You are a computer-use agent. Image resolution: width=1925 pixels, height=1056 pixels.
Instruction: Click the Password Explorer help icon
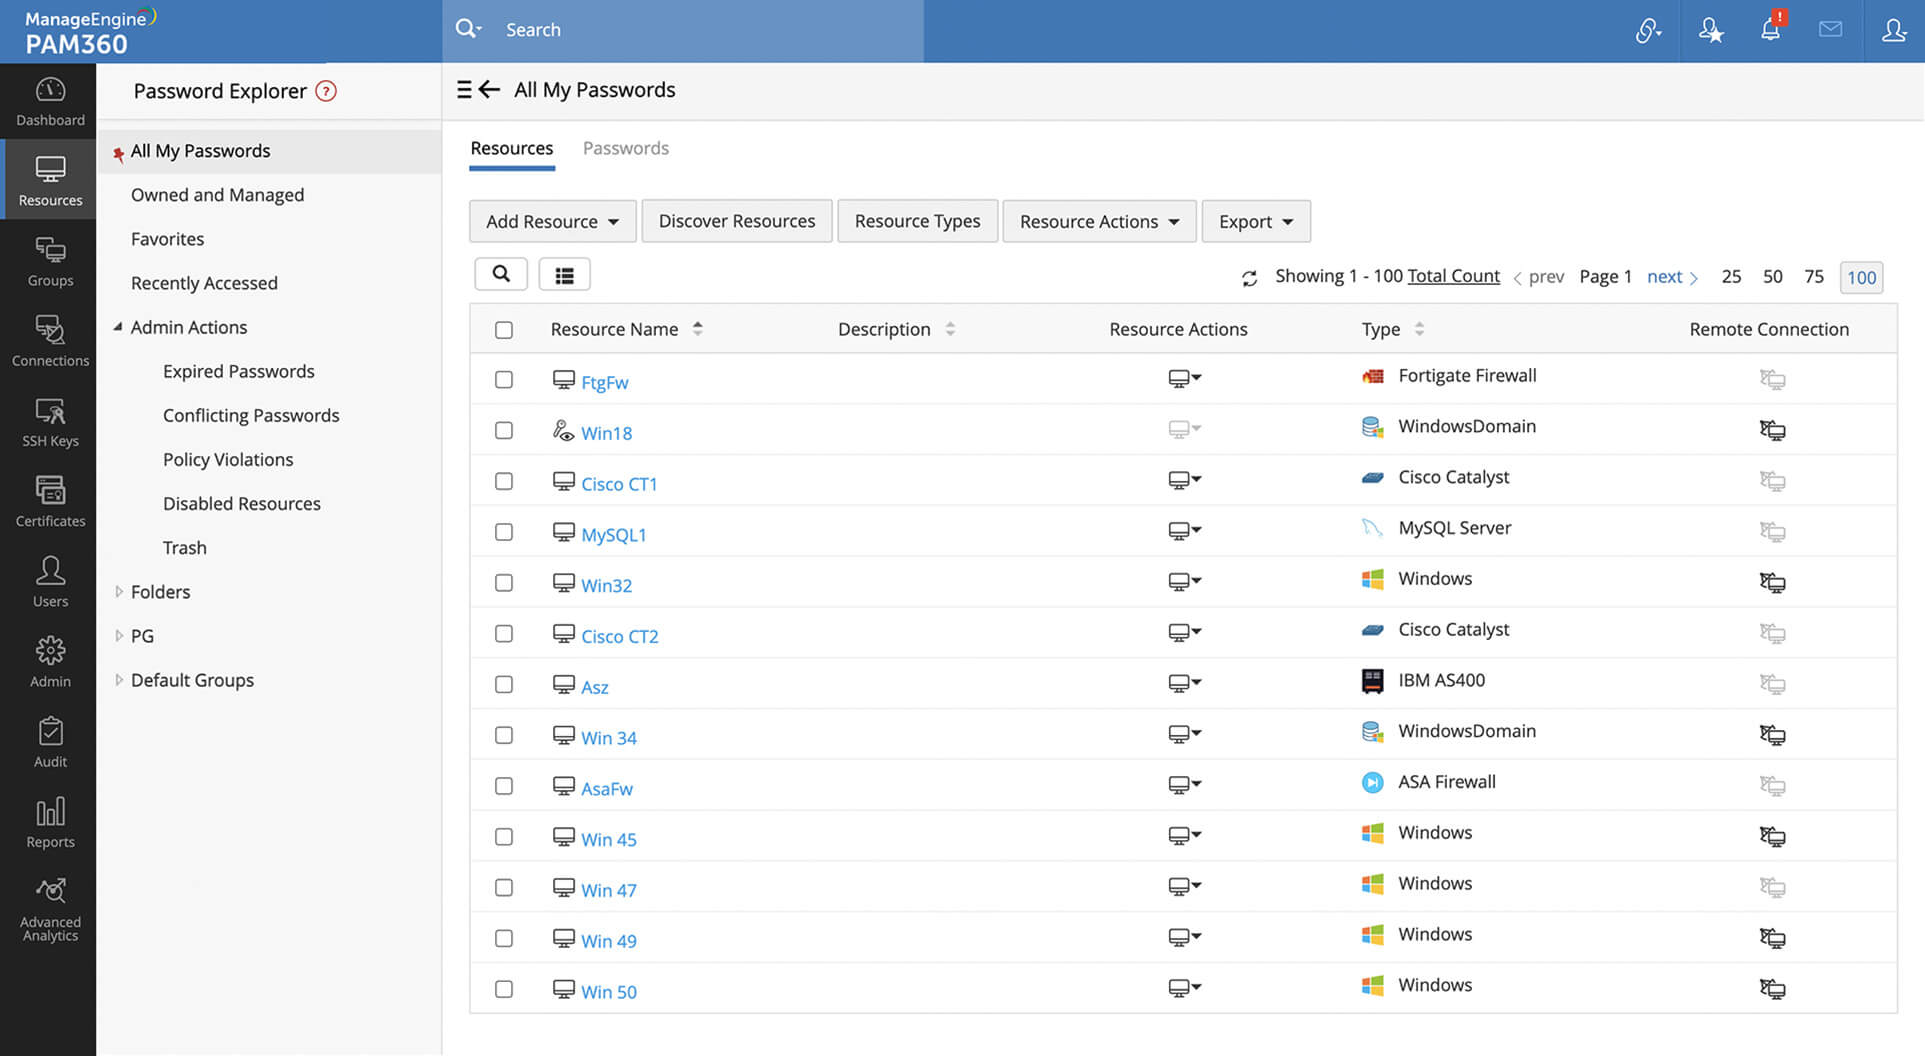326,91
